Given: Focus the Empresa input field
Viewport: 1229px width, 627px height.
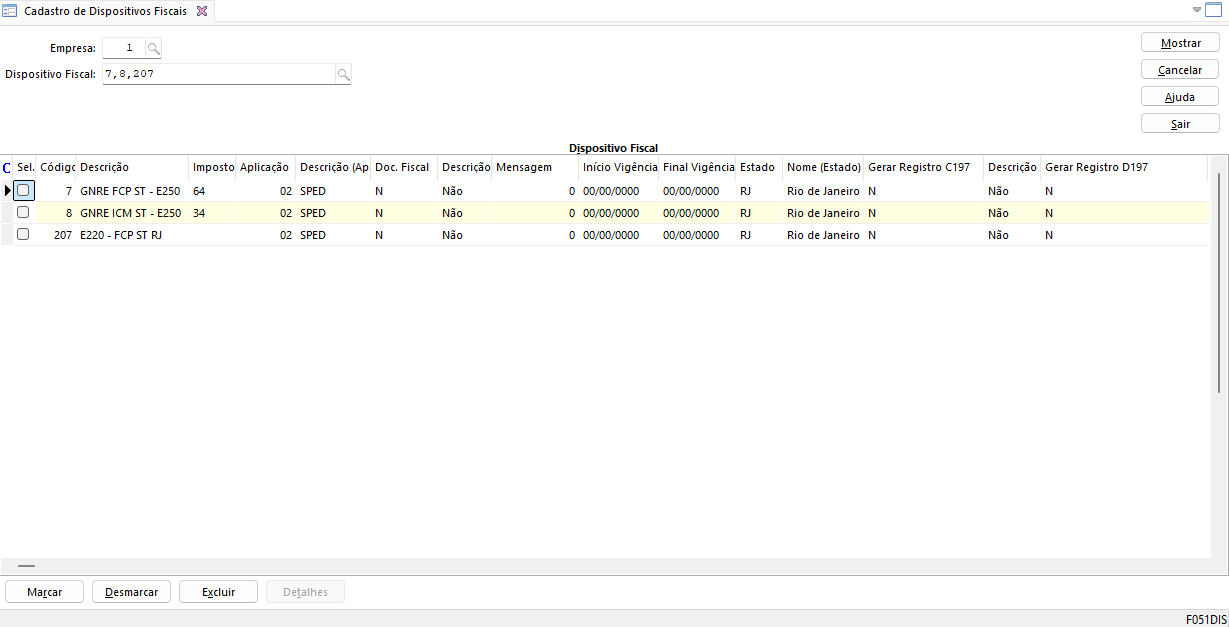Looking at the screenshot, I should click(x=124, y=47).
